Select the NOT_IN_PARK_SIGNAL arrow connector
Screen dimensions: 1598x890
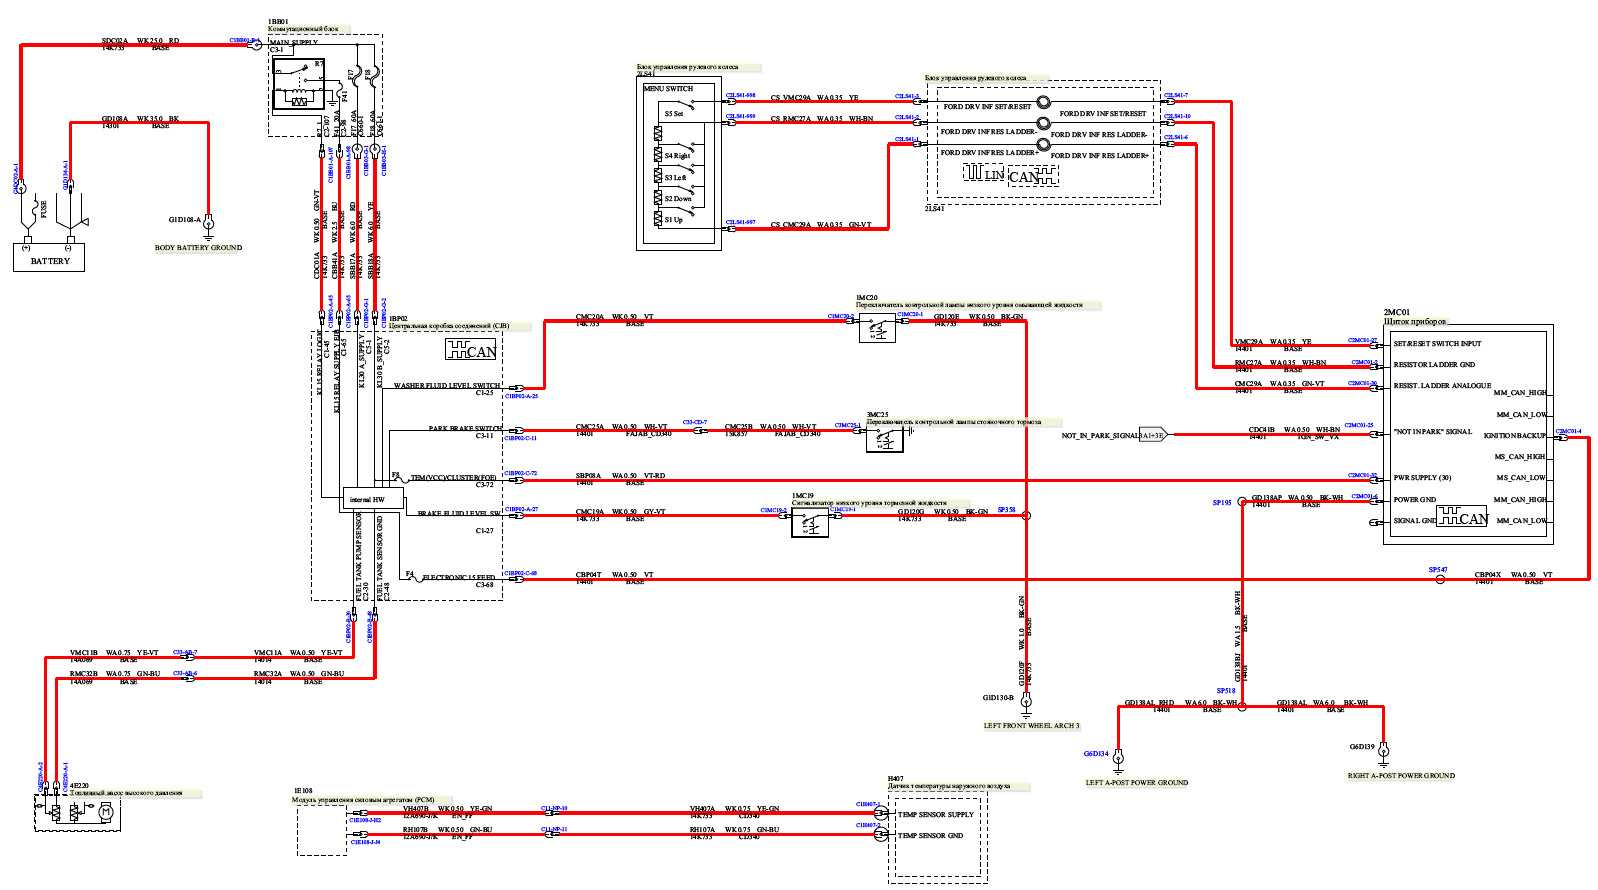pos(1153,434)
